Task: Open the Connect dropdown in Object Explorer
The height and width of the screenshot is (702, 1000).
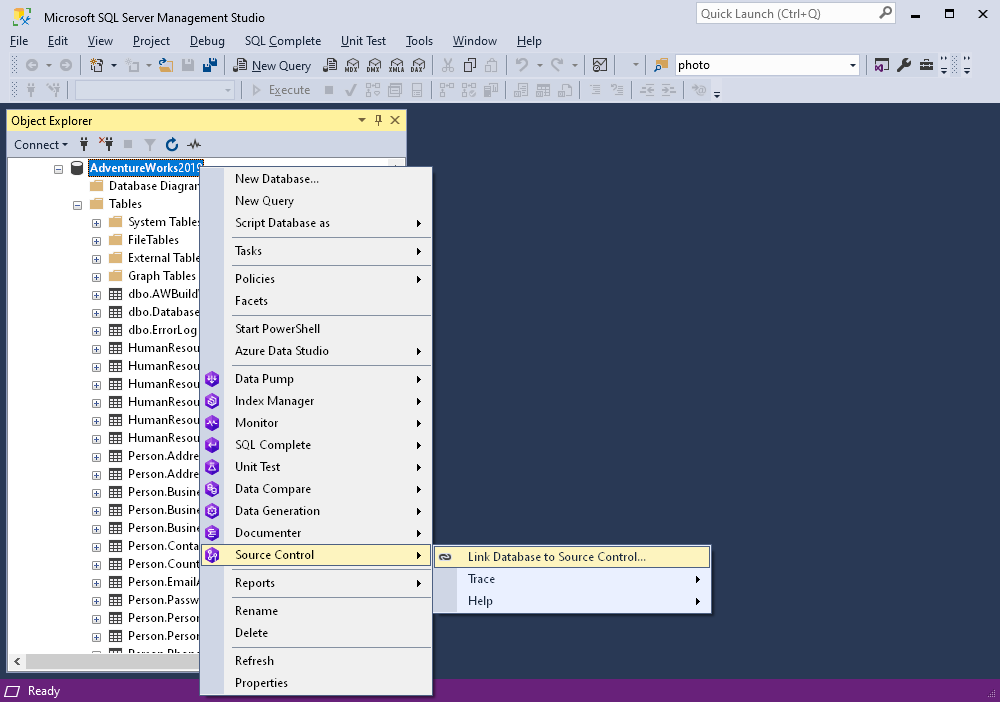Action: [41, 145]
